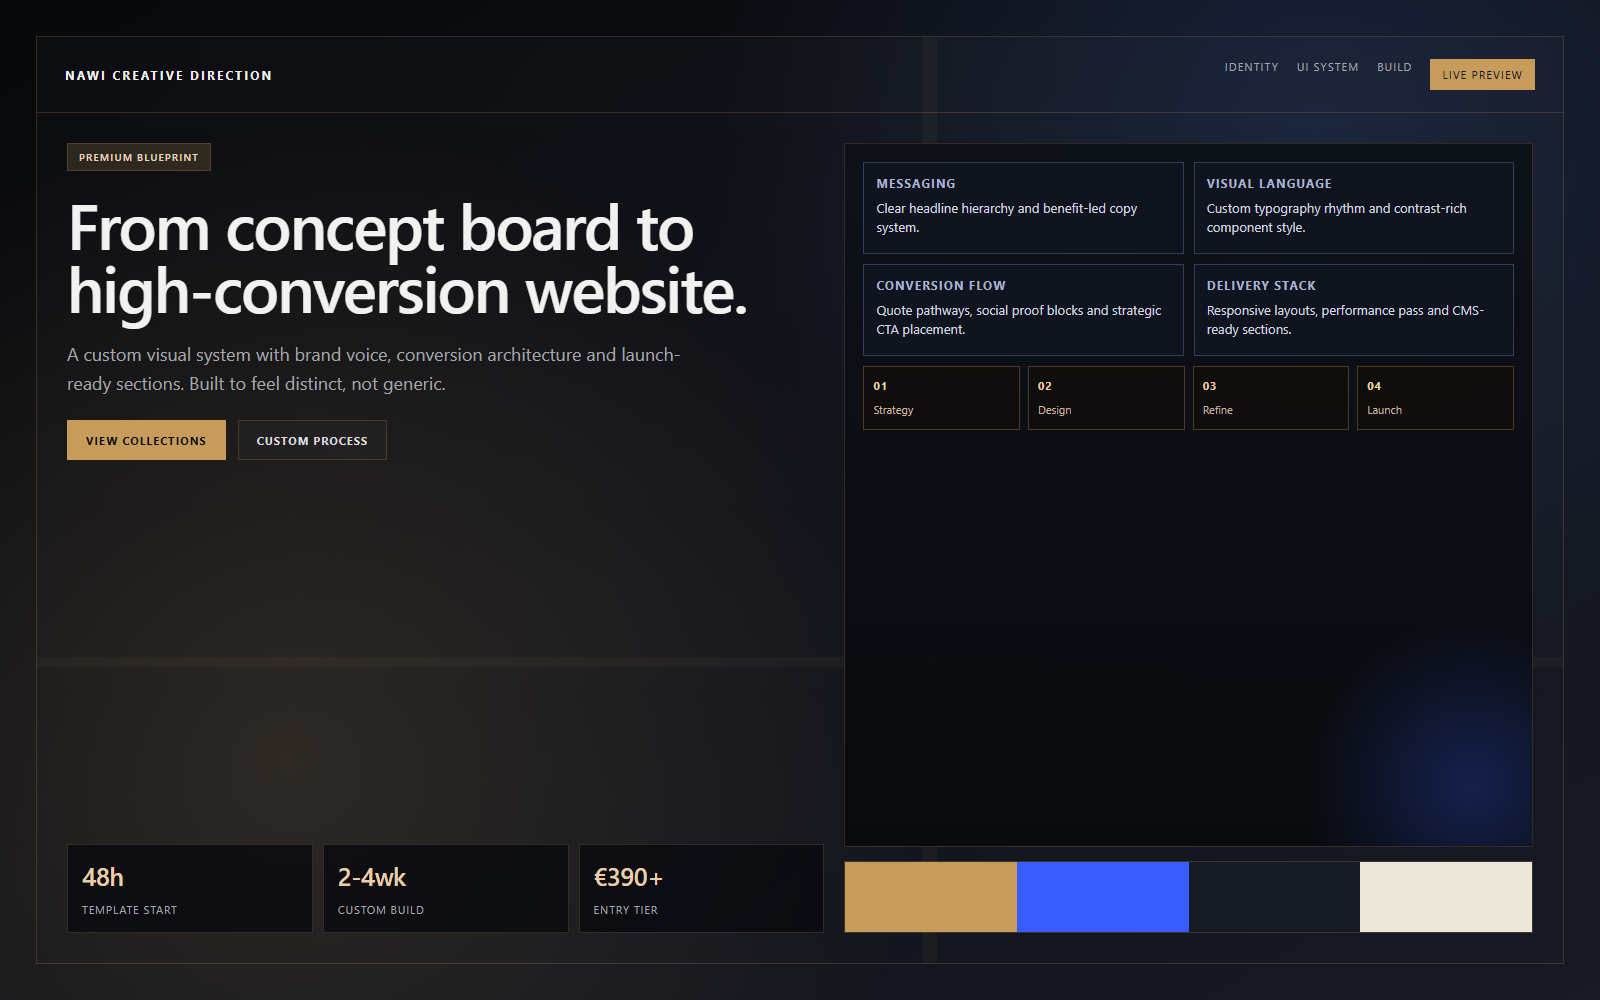The width and height of the screenshot is (1600, 1000).
Task: Click the CONVERSION FLOW card
Action: click(x=1022, y=310)
